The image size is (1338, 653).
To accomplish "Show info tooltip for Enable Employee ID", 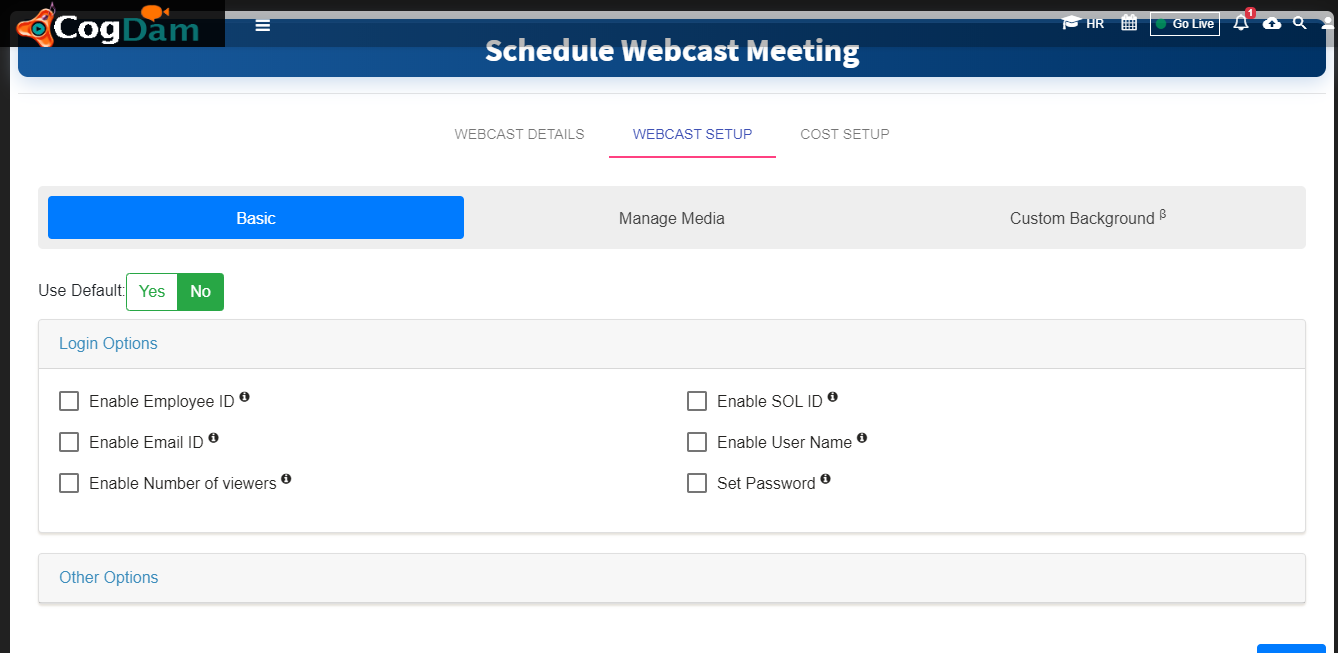I will (x=244, y=397).
